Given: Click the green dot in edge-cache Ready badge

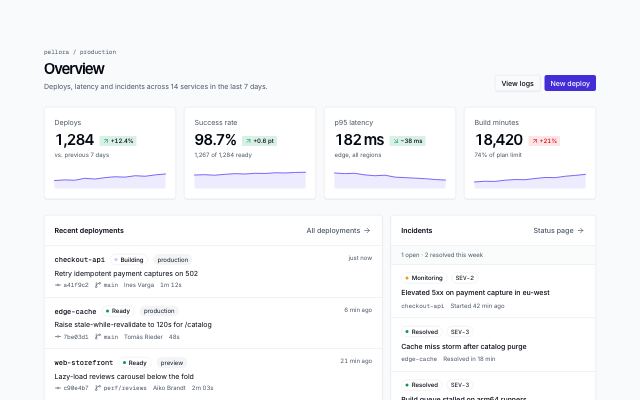Looking at the screenshot, I should [107, 311].
